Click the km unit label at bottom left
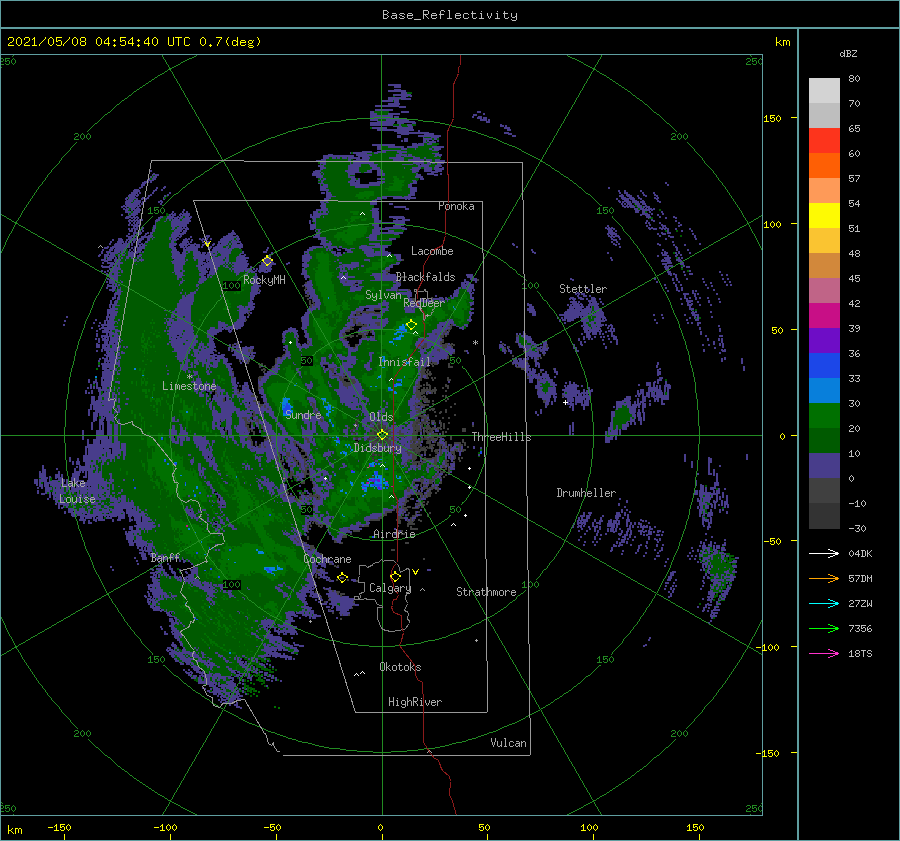Viewport: 900px width, 841px height. click(14, 830)
